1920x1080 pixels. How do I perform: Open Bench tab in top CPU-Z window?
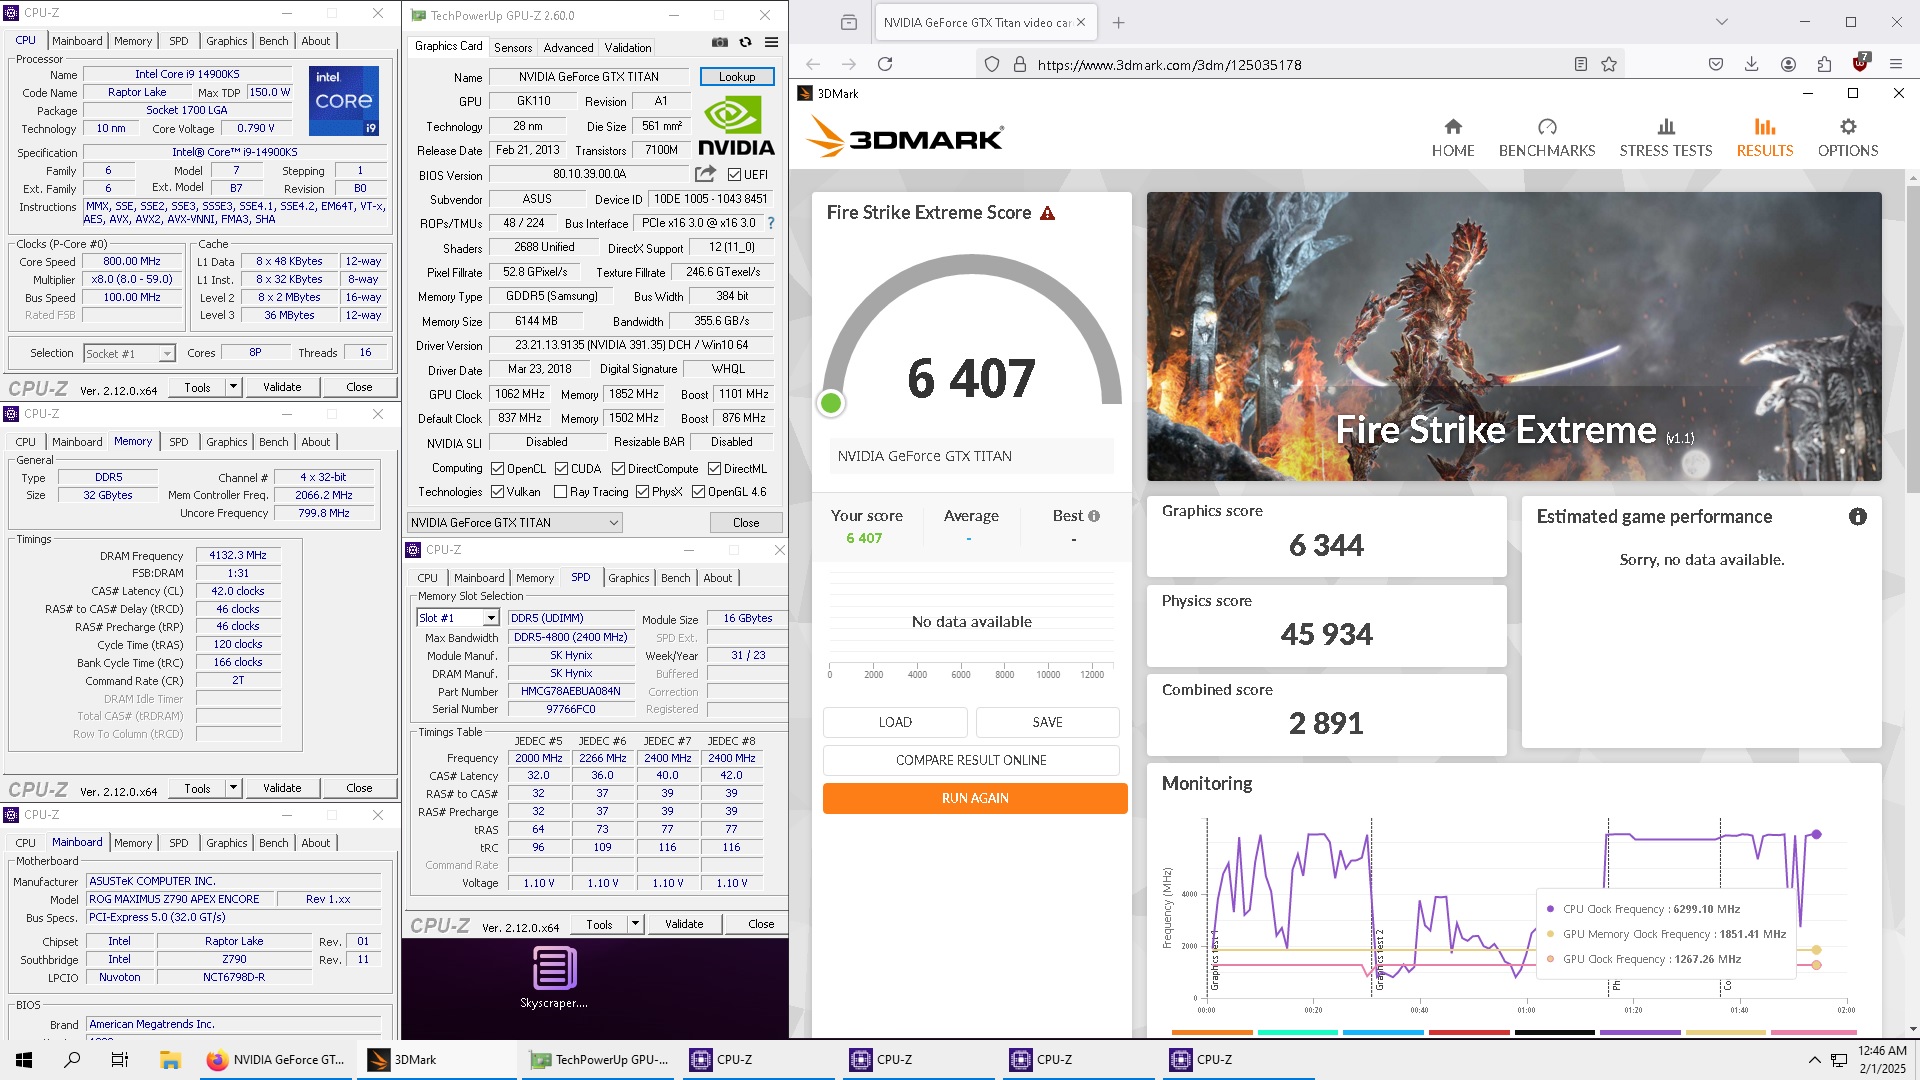273,41
